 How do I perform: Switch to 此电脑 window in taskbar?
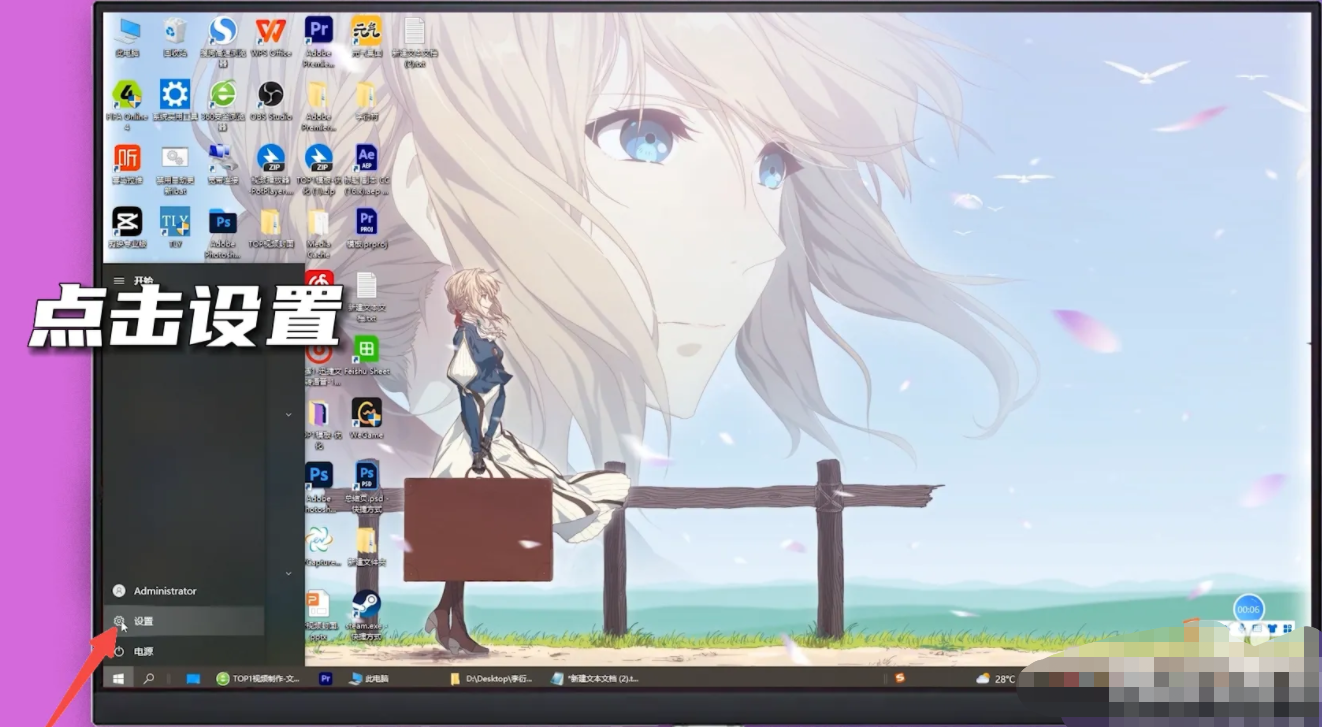pyautogui.click(x=370, y=678)
